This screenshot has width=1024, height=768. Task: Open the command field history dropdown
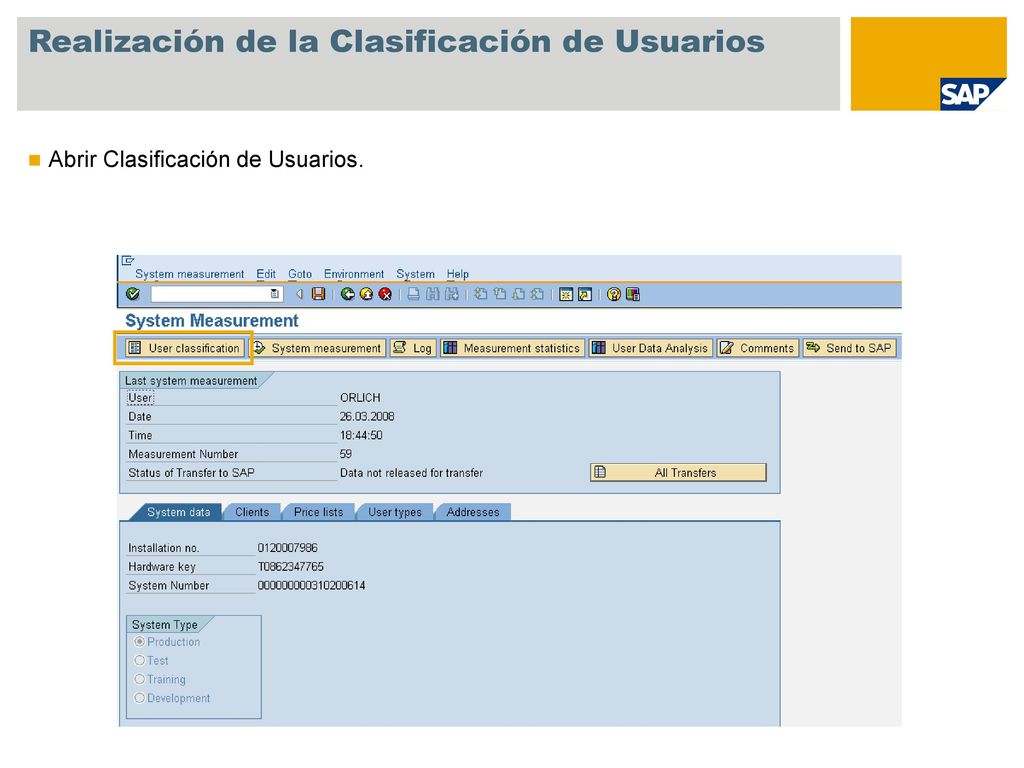(275, 294)
